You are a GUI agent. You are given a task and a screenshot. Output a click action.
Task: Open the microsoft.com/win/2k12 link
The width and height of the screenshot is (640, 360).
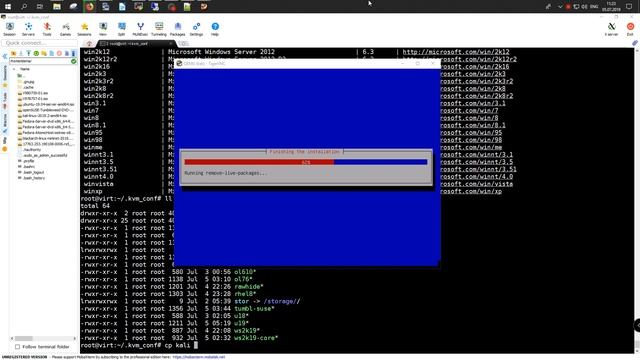(x=456, y=52)
